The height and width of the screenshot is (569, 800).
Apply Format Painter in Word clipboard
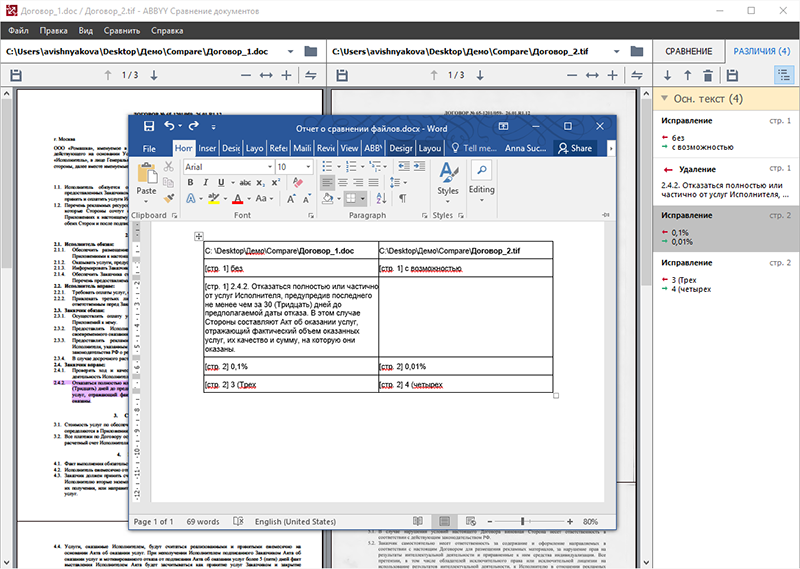coord(168,199)
